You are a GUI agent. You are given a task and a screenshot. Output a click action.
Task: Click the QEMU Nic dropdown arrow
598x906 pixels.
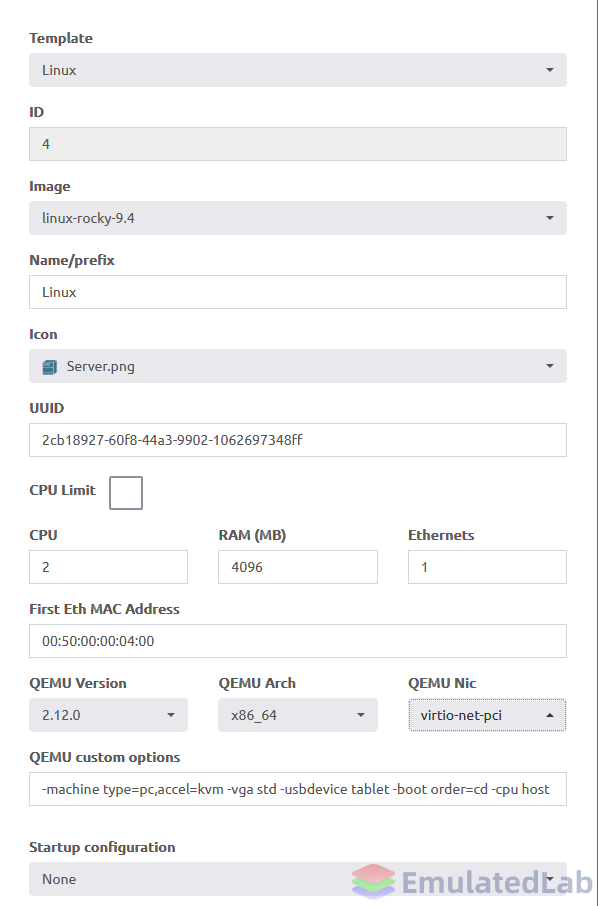[x=550, y=715]
